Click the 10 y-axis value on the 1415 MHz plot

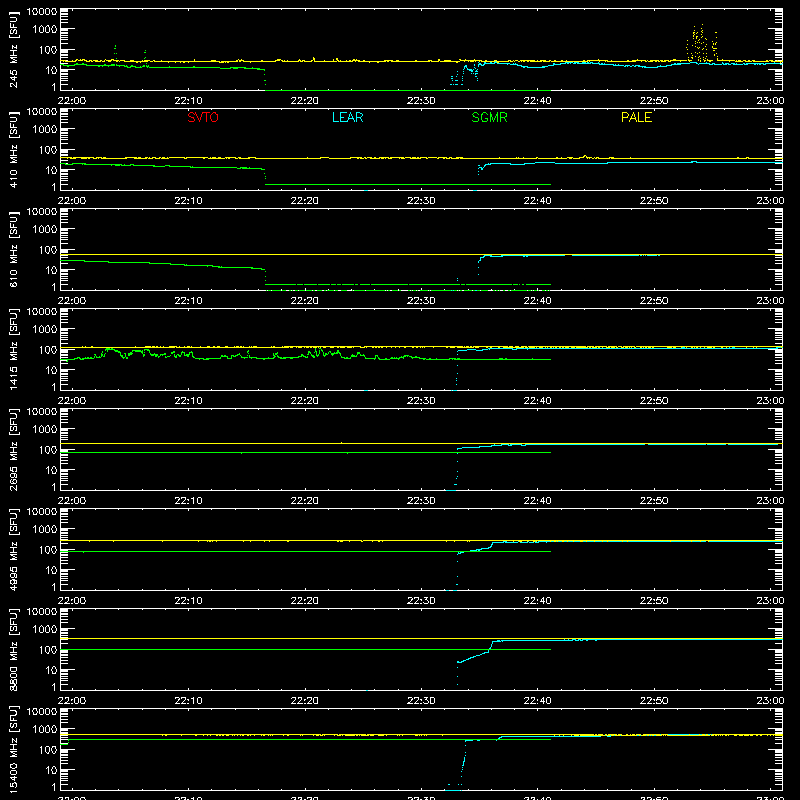click(51, 370)
